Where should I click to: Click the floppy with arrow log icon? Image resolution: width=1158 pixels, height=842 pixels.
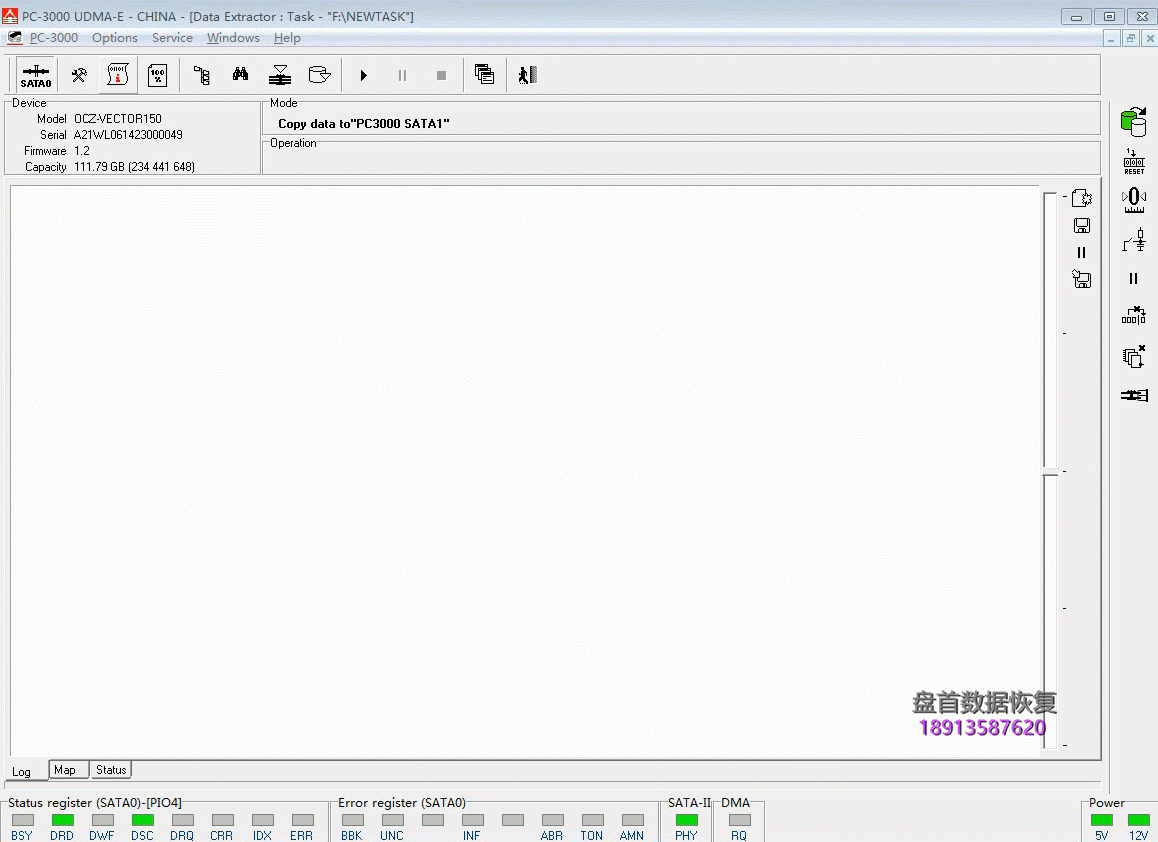[1082, 279]
